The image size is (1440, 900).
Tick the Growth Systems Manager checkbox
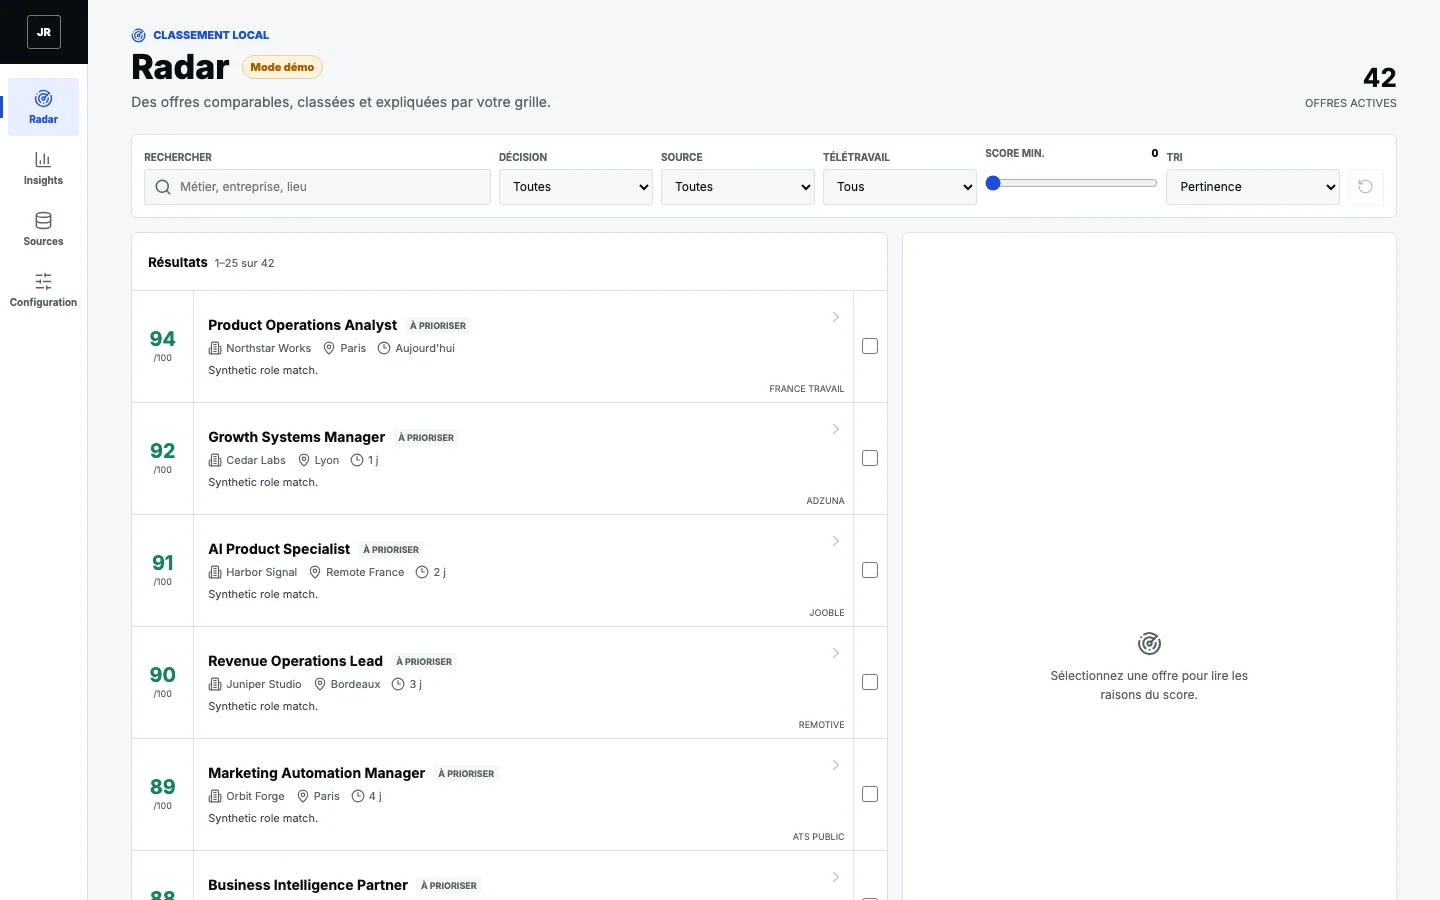click(x=870, y=458)
